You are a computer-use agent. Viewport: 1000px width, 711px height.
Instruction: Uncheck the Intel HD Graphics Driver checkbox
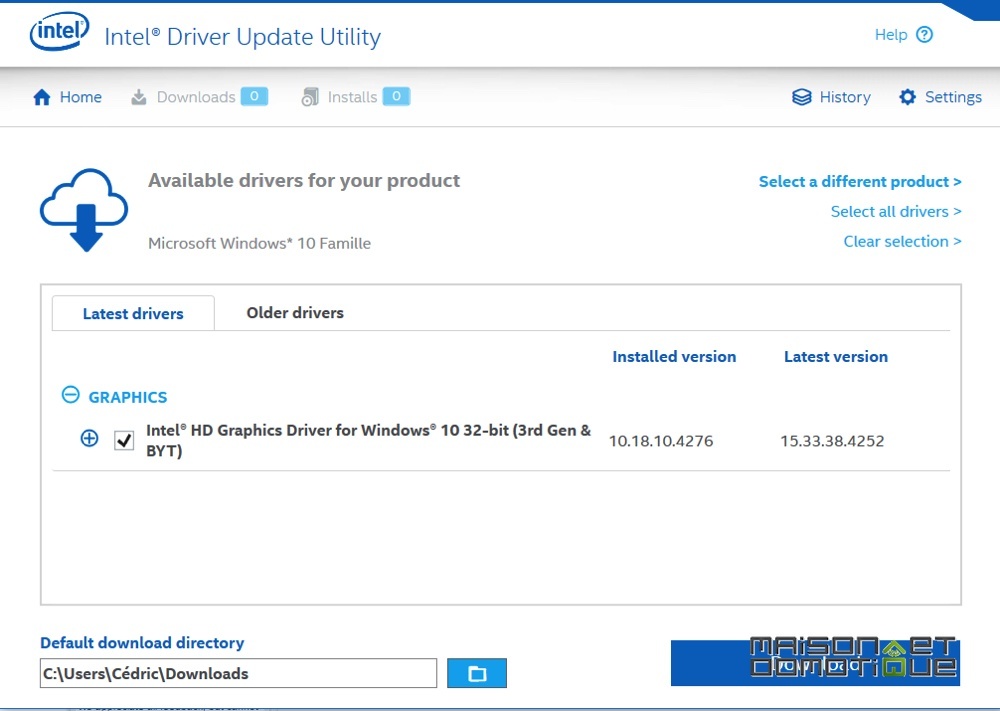click(124, 440)
